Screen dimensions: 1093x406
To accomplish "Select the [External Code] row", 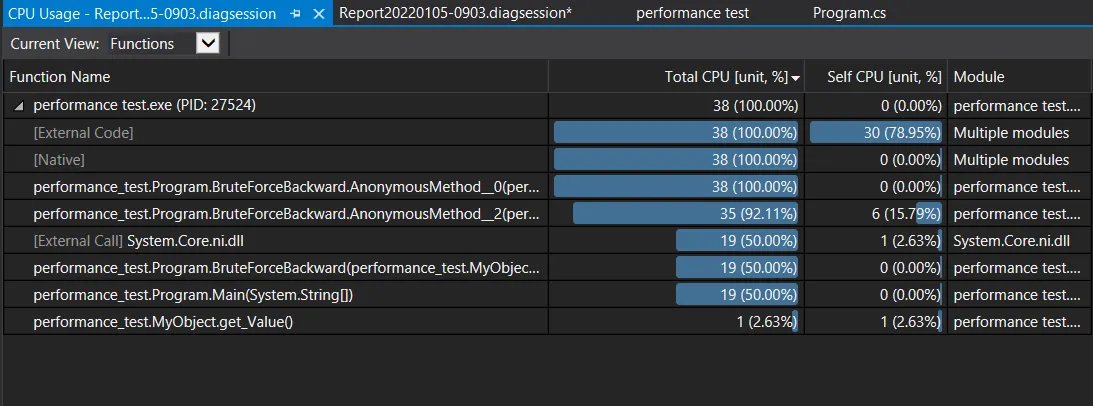I will tap(83, 133).
